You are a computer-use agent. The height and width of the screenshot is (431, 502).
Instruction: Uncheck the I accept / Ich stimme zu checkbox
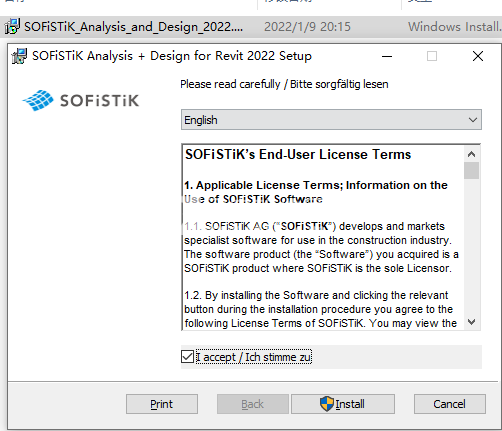[x=187, y=357]
